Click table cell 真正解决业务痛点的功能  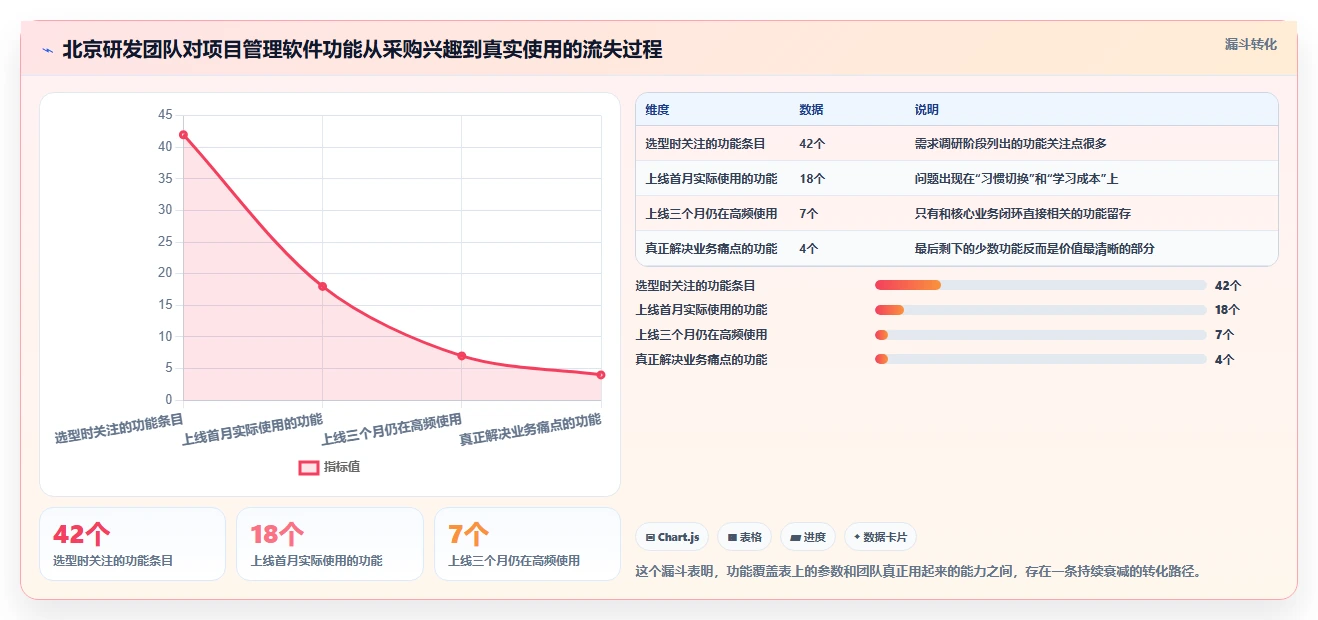pos(711,249)
